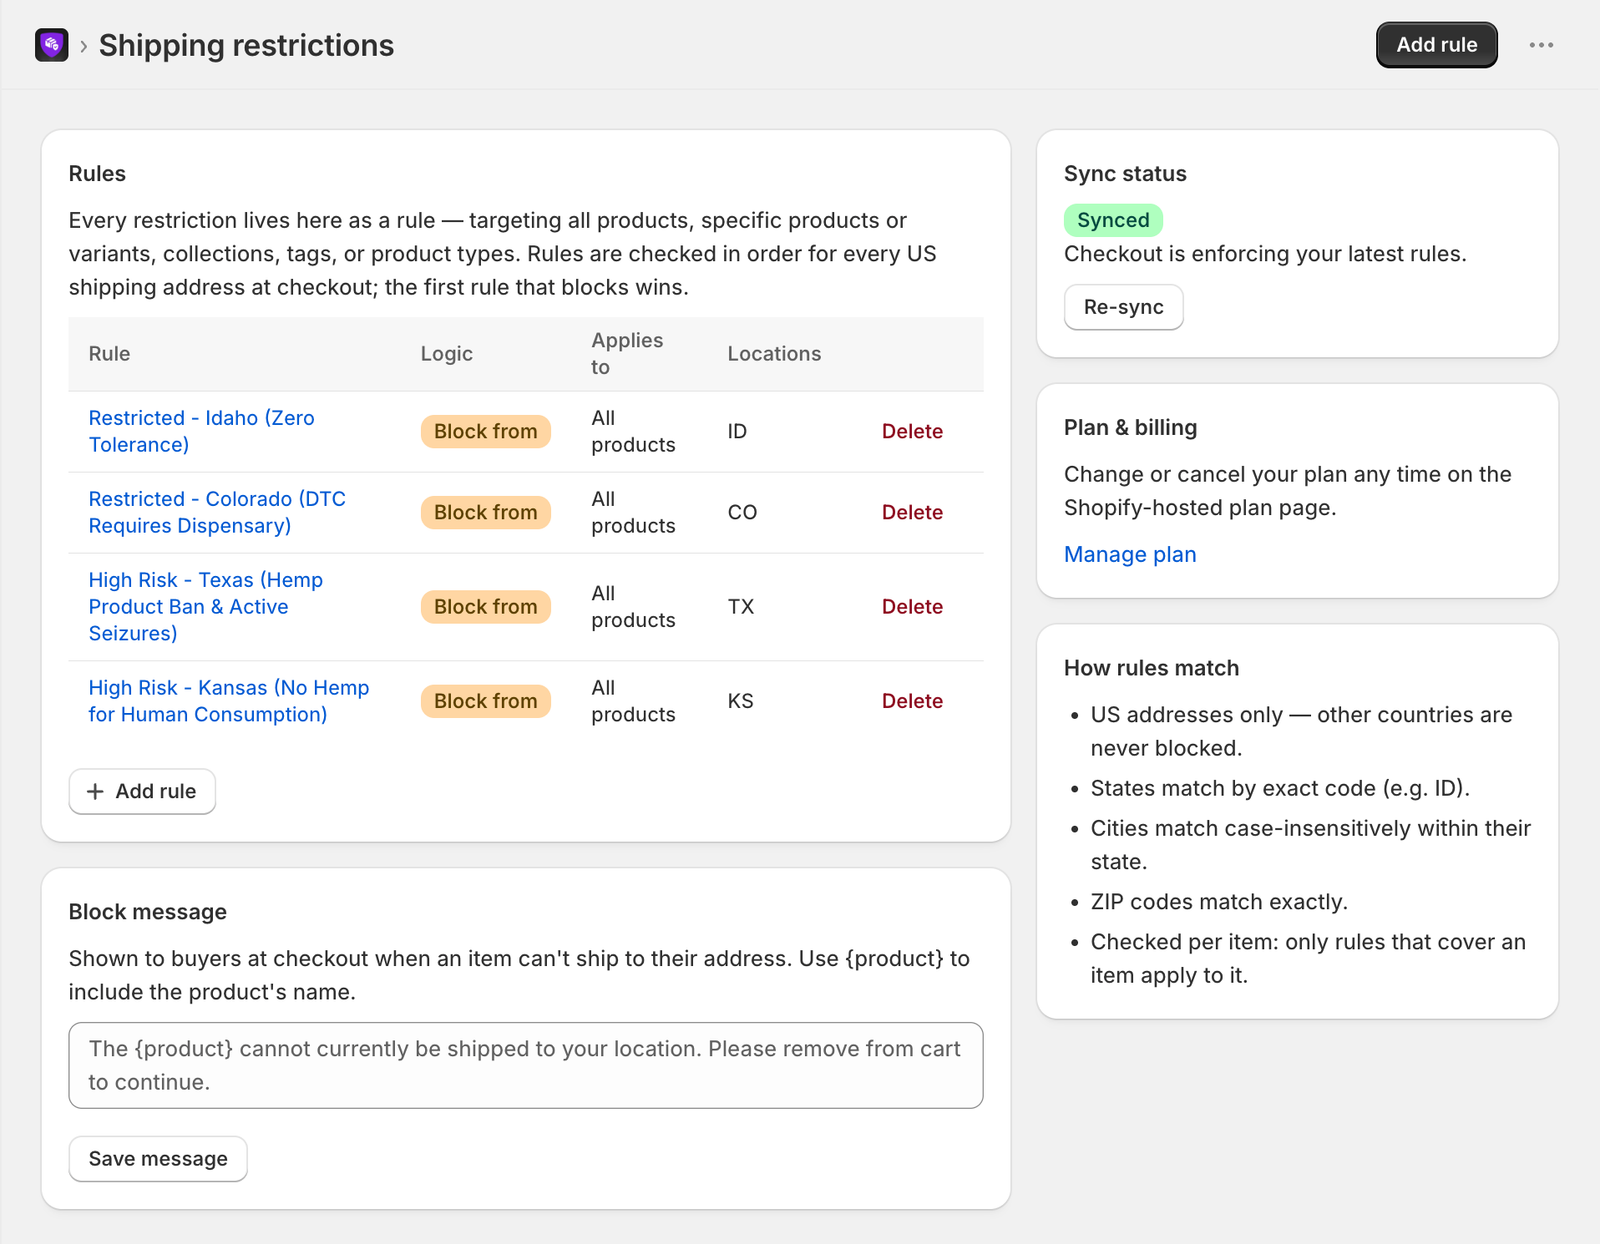This screenshot has width=1600, height=1244.
Task: Click the Rules card heading
Action: click(x=97, y=174)
